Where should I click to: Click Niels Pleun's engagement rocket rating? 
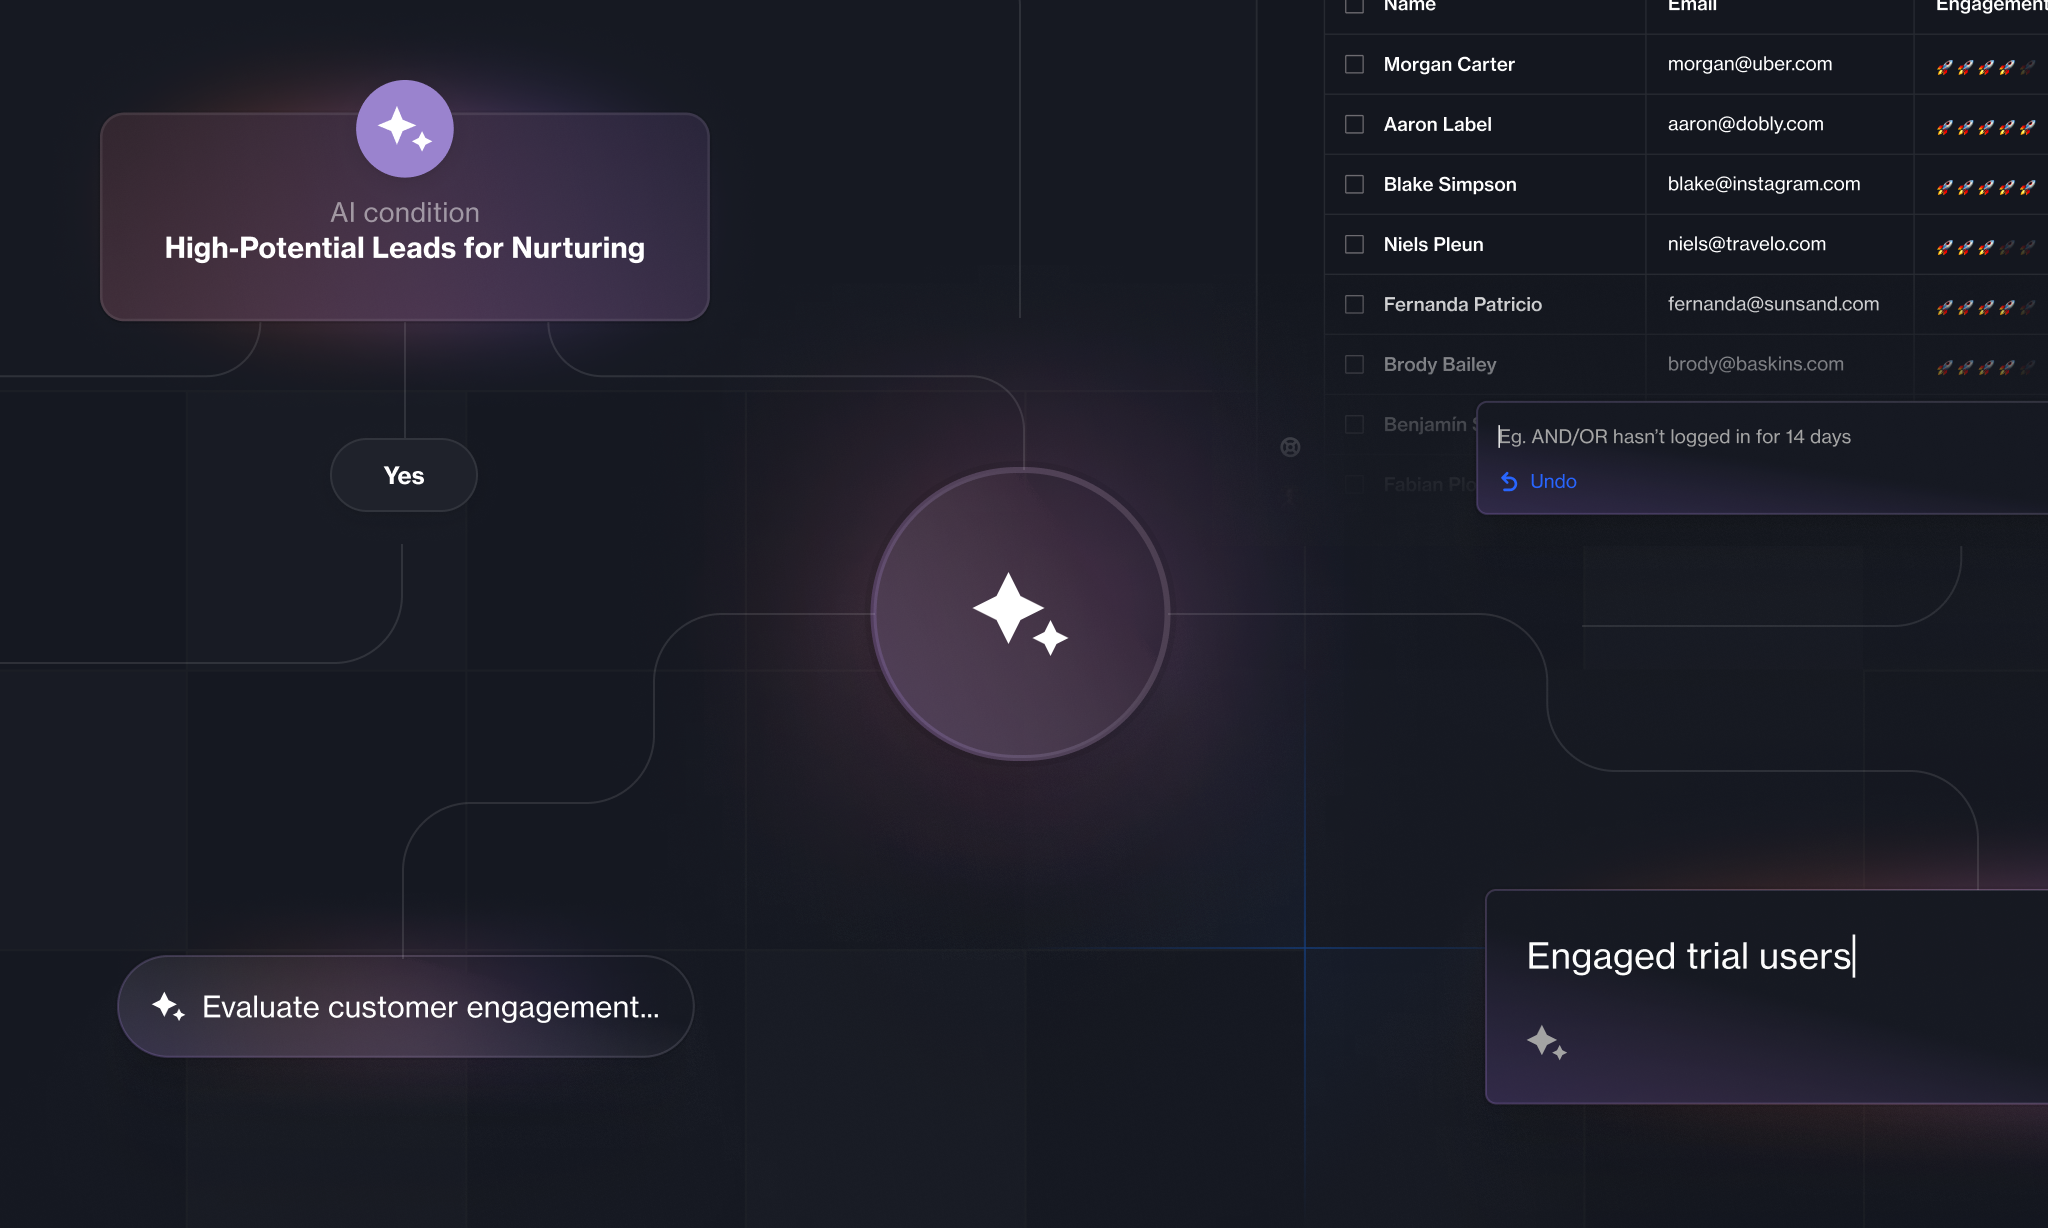(x=1985, y=246)
